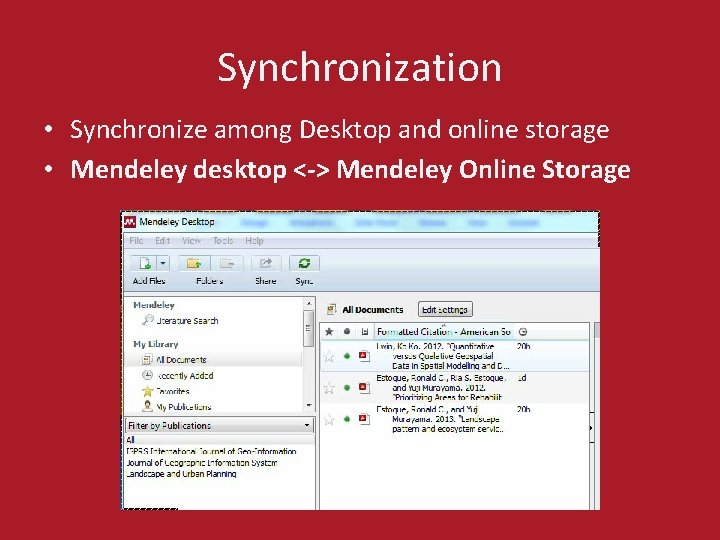Screen dimensions: 720x540
Task: Click the Mendeley Desktop logo icon
Action: point(130,222)
